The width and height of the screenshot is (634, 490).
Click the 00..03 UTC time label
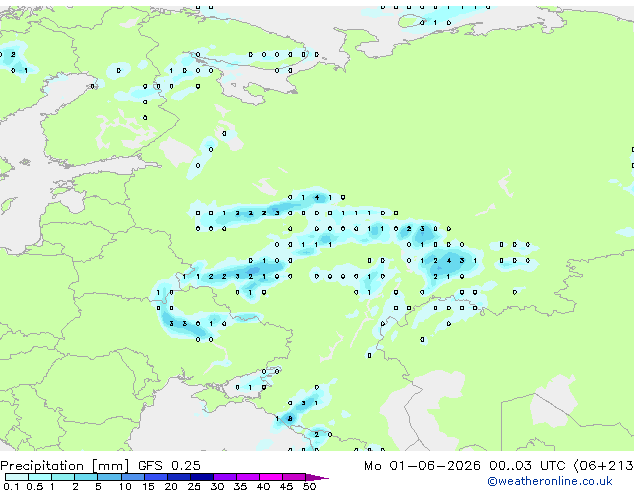(x=527, y=466)
